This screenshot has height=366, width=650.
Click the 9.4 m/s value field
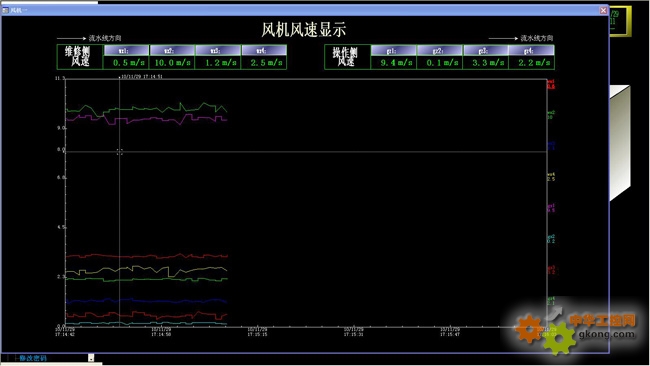click(x=393, y=63)
